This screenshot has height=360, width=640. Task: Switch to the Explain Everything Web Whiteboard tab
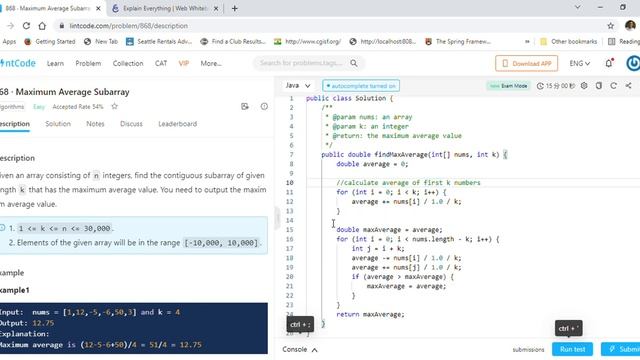(165, 8)
